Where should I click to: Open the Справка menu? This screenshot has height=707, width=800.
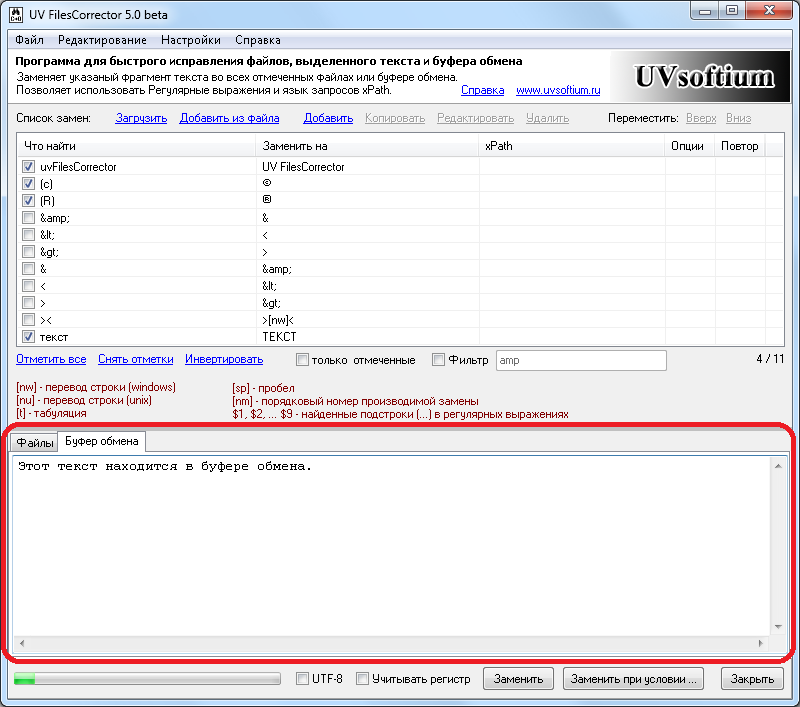click(258, 40)
